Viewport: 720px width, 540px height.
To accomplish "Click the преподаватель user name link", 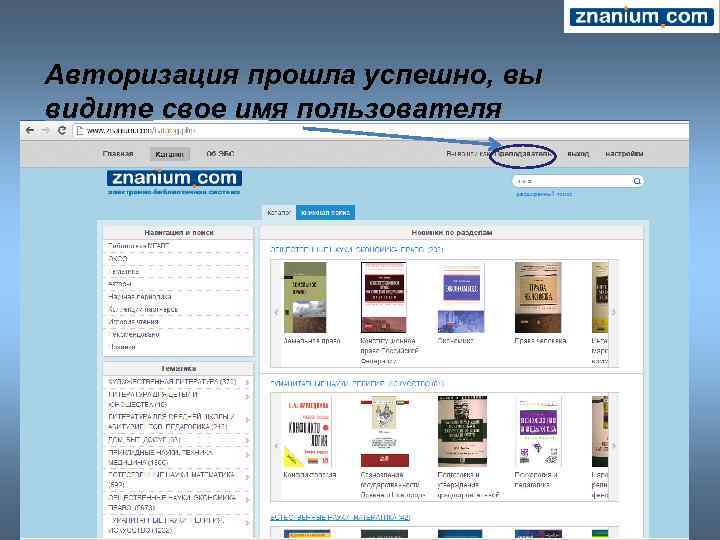I will [524, 154].
